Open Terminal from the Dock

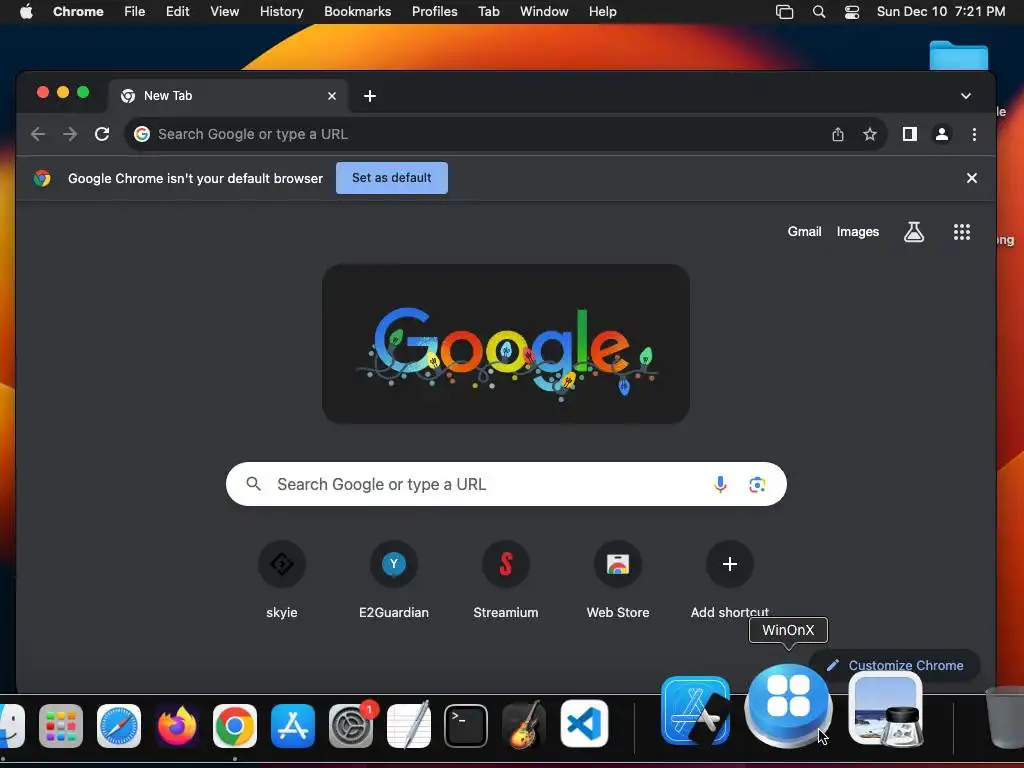tap(466, 726)
